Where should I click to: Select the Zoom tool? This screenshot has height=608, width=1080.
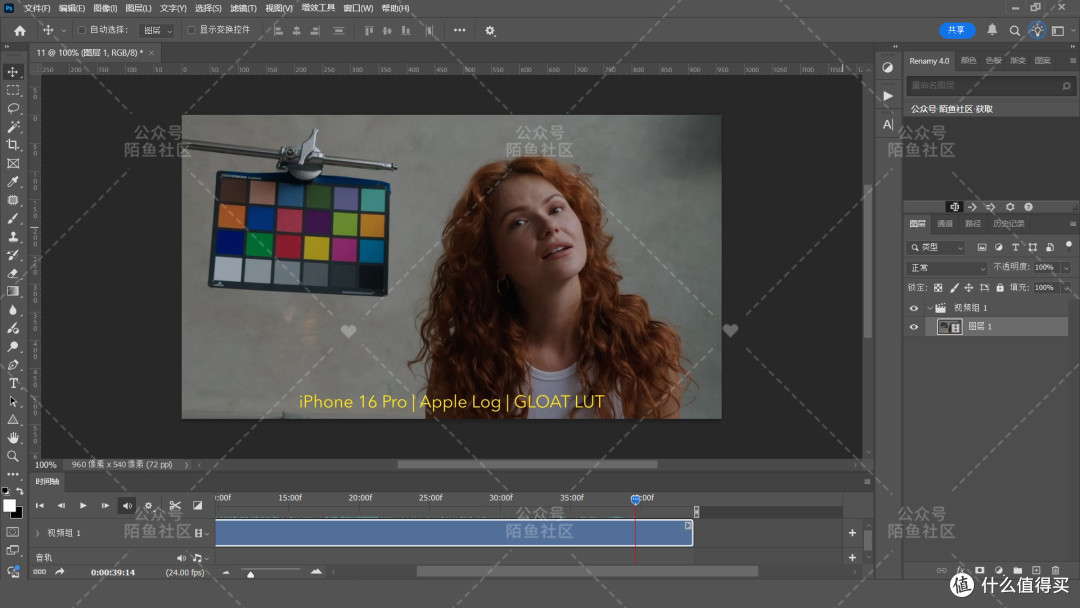click(x=13, y=456)
